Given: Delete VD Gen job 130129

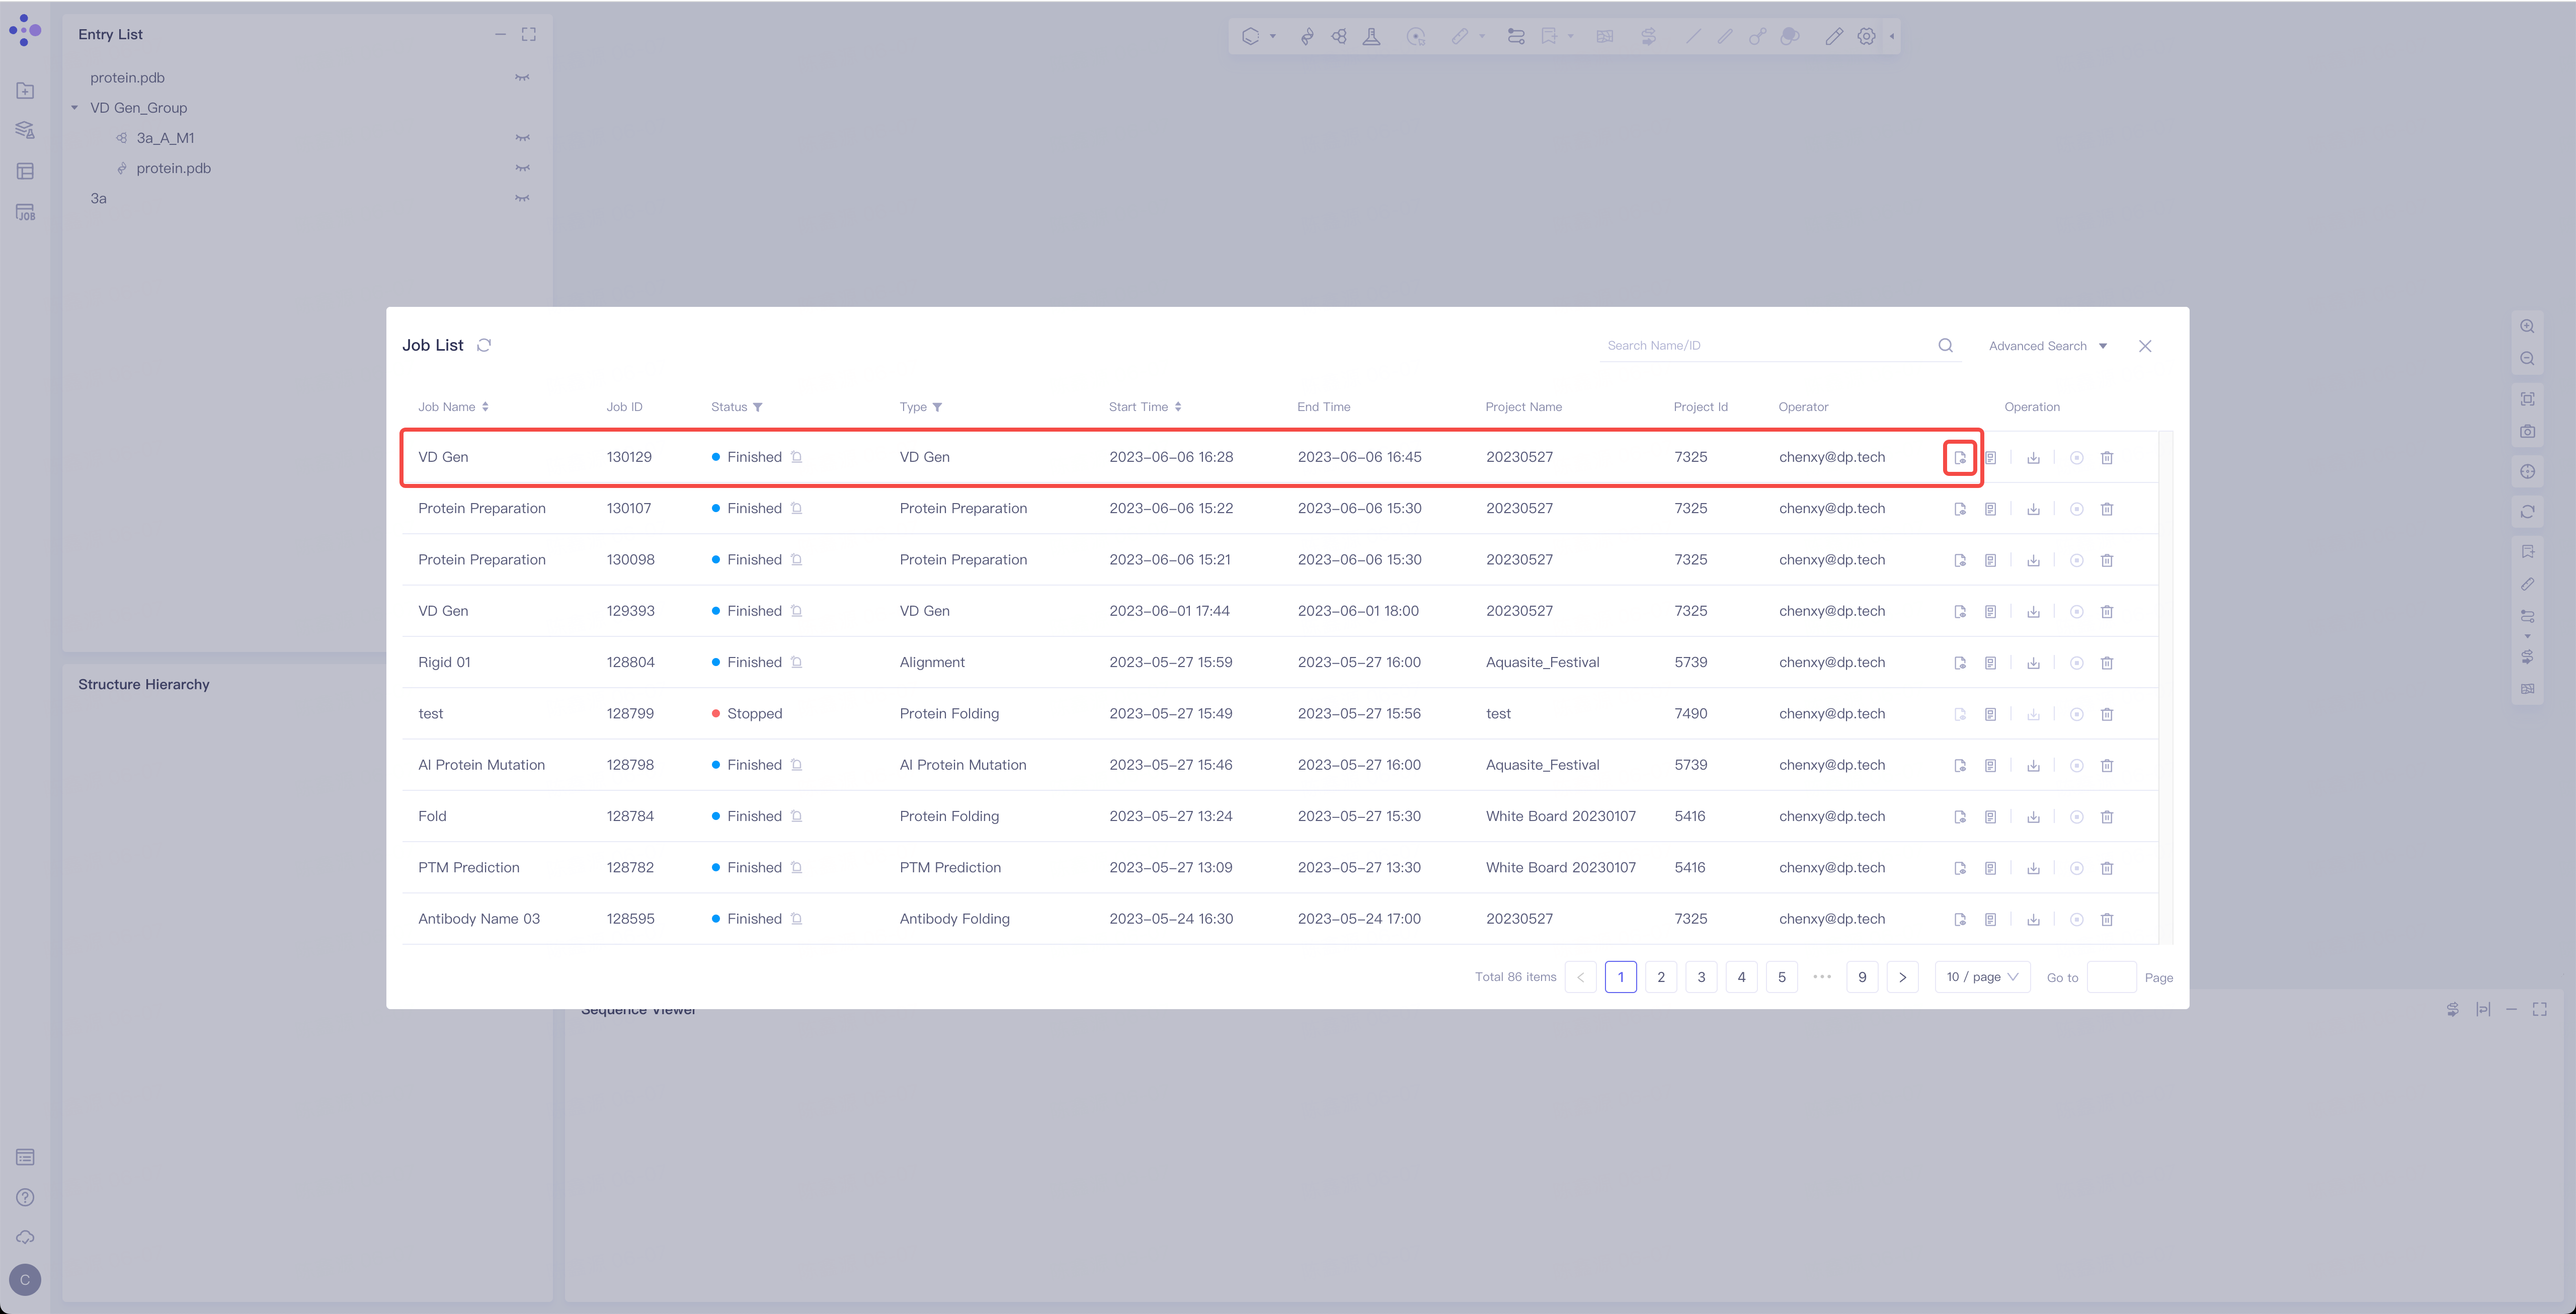Looking at the screenshot, I should [2107, 458].
